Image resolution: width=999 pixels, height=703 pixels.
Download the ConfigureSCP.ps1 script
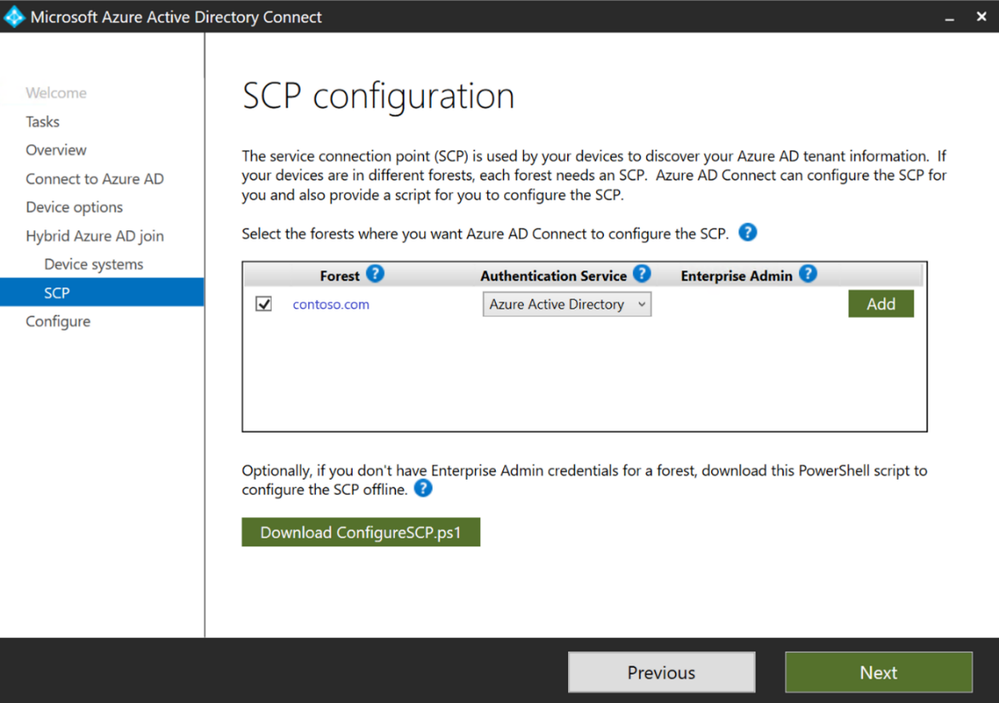tap(361, 532)
